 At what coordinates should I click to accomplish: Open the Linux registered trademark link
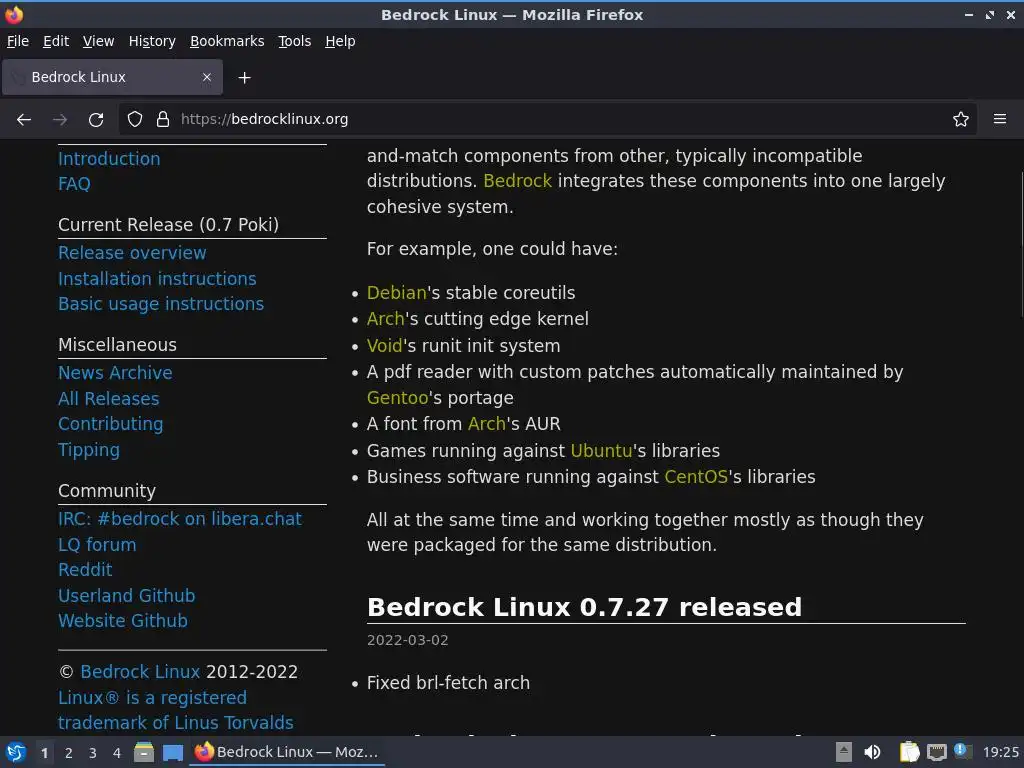click(176, 711)
